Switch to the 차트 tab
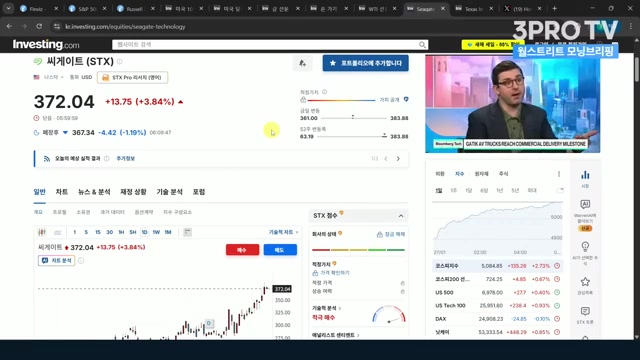The width and height of the screenshot is (640, 360). coord(62,192)
